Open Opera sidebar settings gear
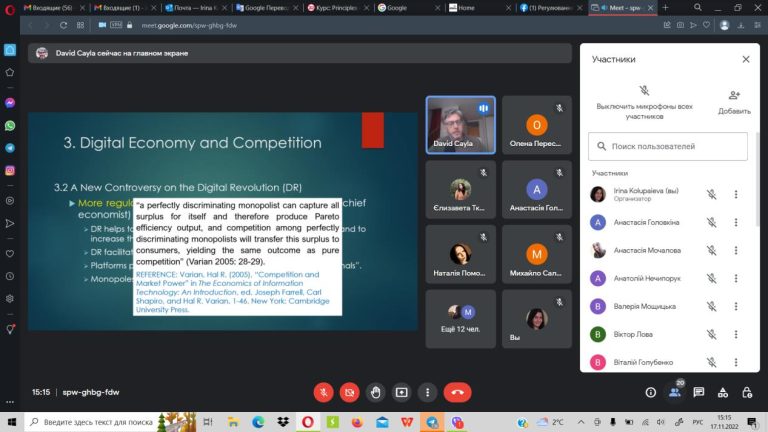Viewport: 768px width, 432px height. point(10,299)
